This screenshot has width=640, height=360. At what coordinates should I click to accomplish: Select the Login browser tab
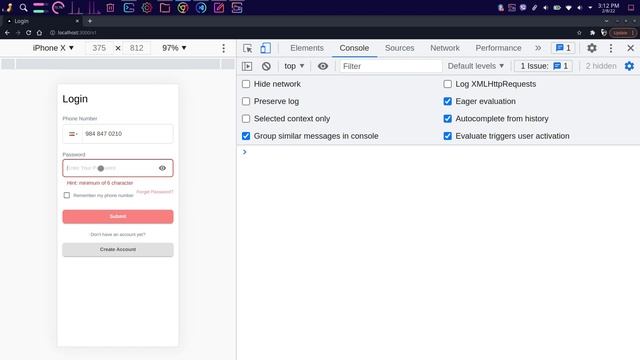pyautogui.click(x=42, y=21)
